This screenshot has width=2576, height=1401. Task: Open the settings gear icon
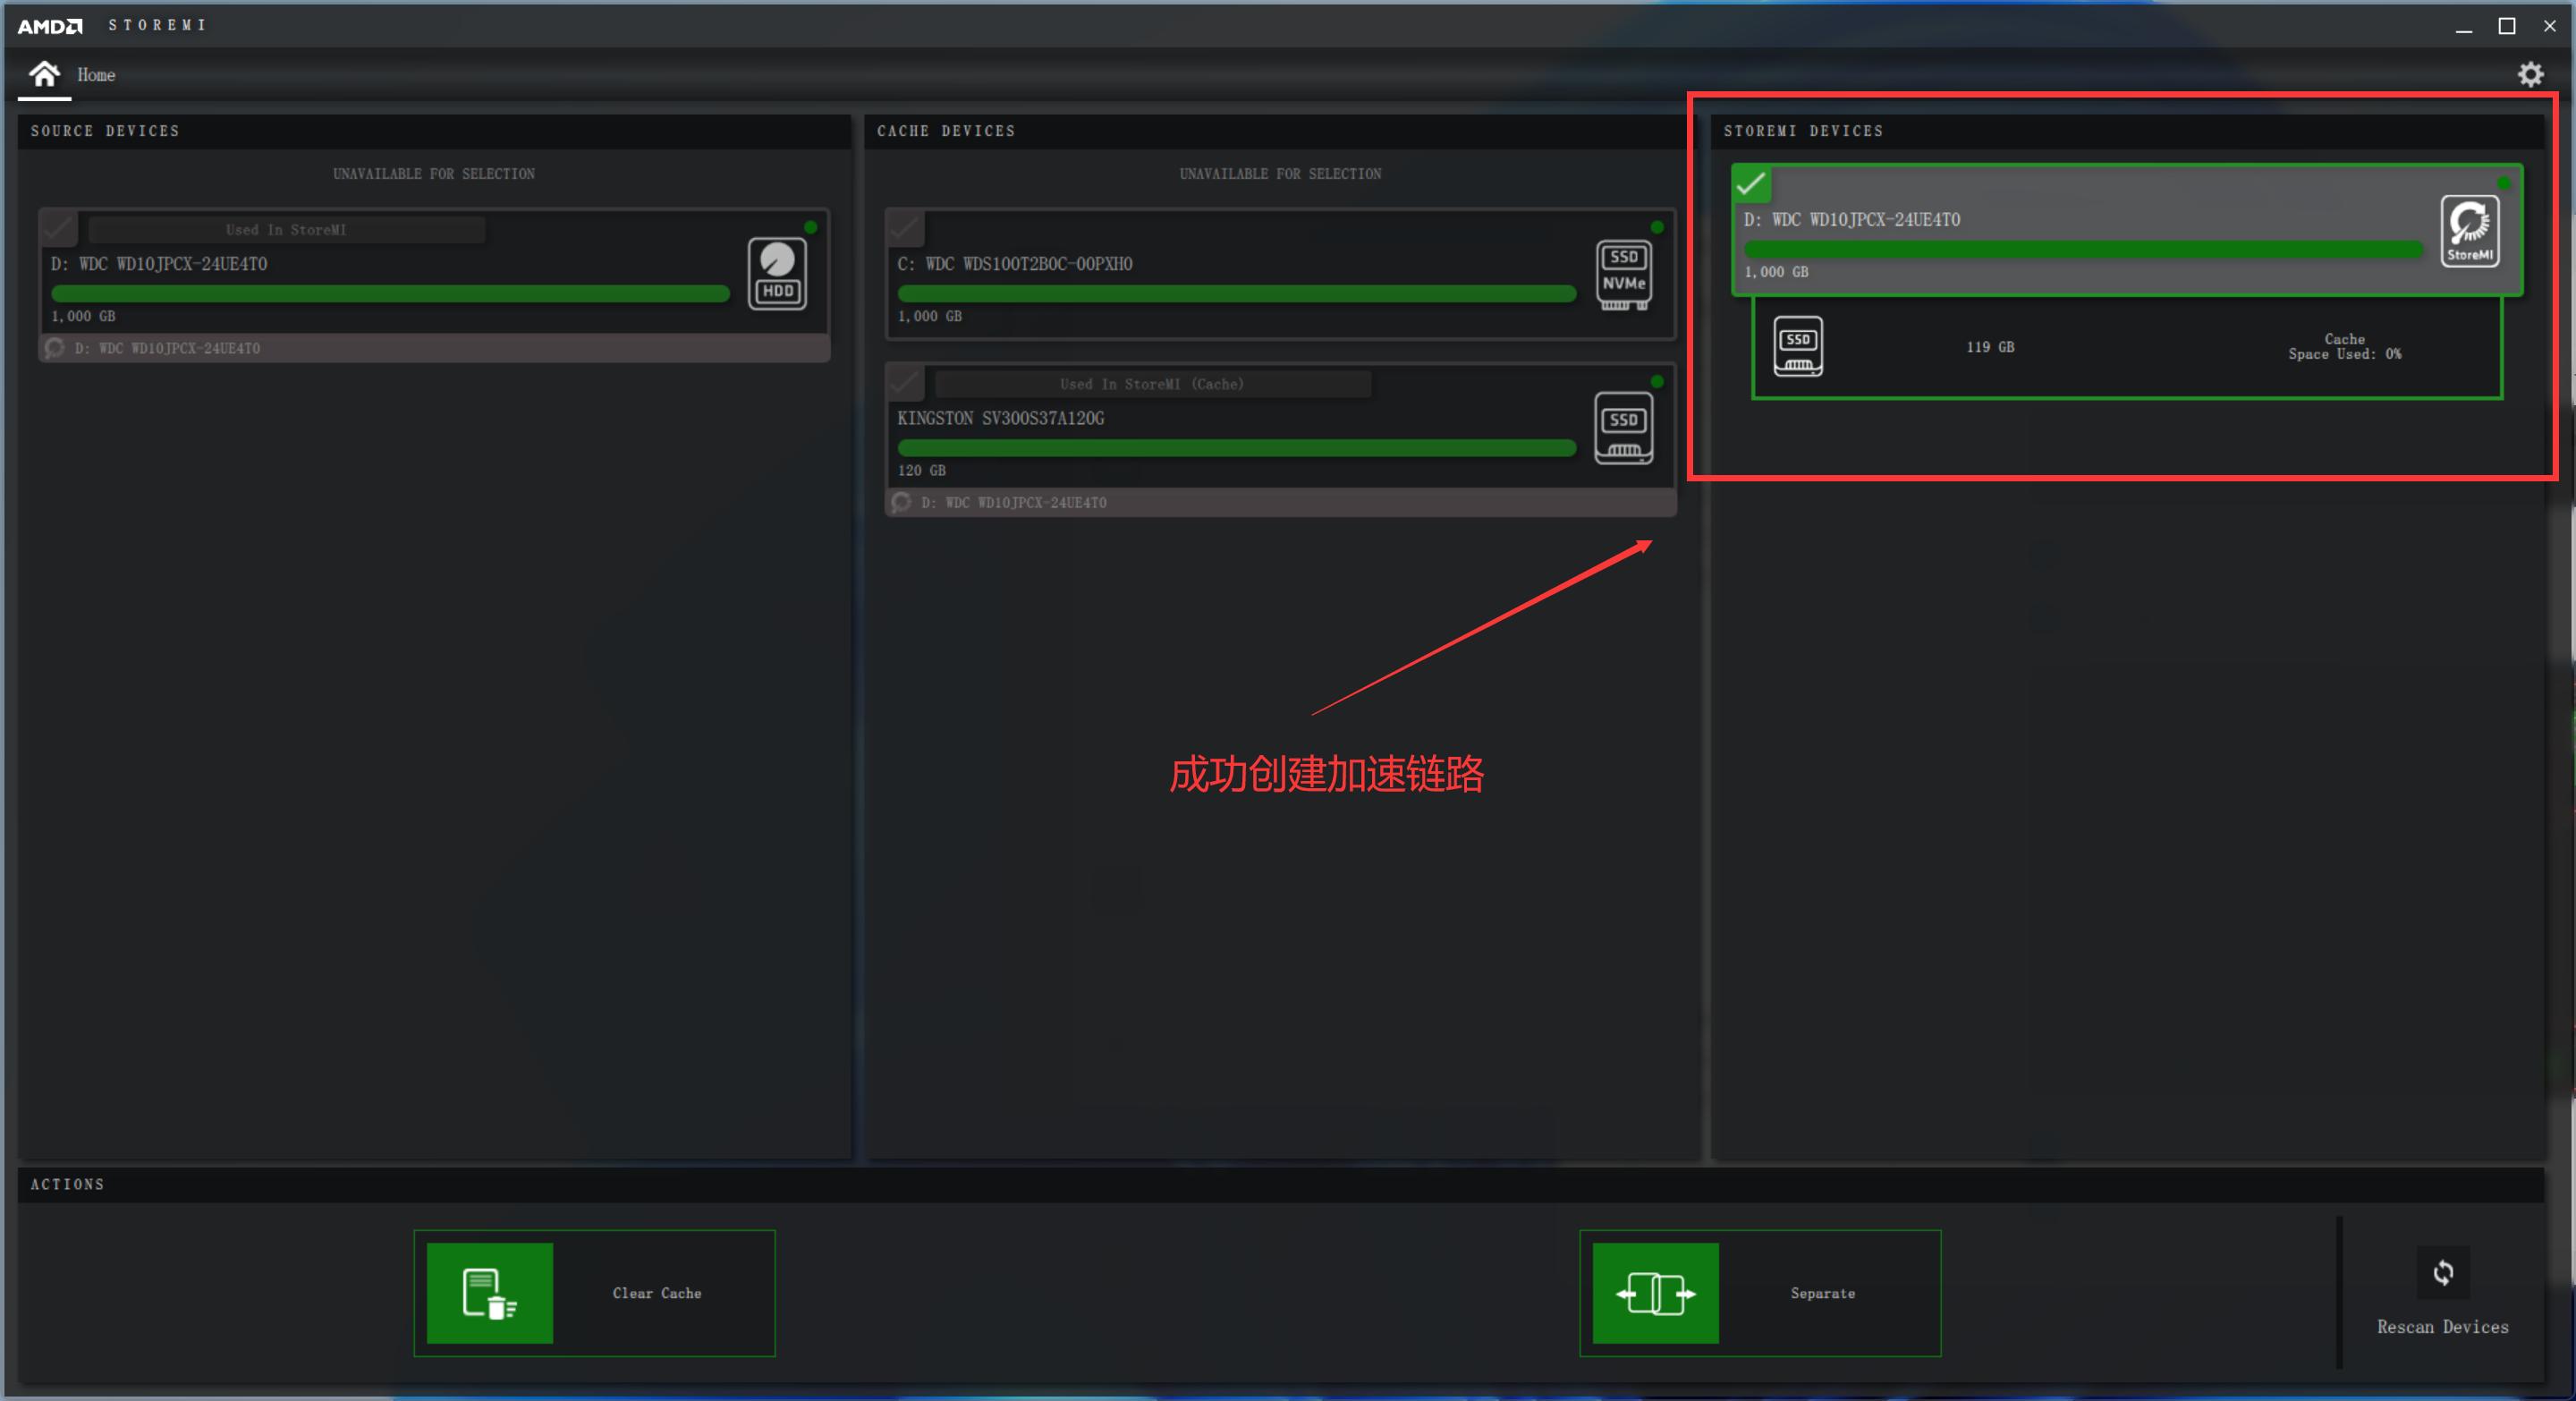pyautogui.click(x=2530, y=74)
